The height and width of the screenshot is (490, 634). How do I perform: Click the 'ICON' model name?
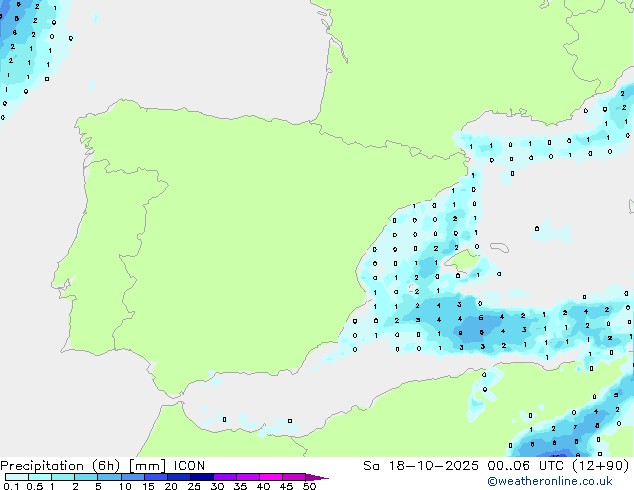[189, 466]
